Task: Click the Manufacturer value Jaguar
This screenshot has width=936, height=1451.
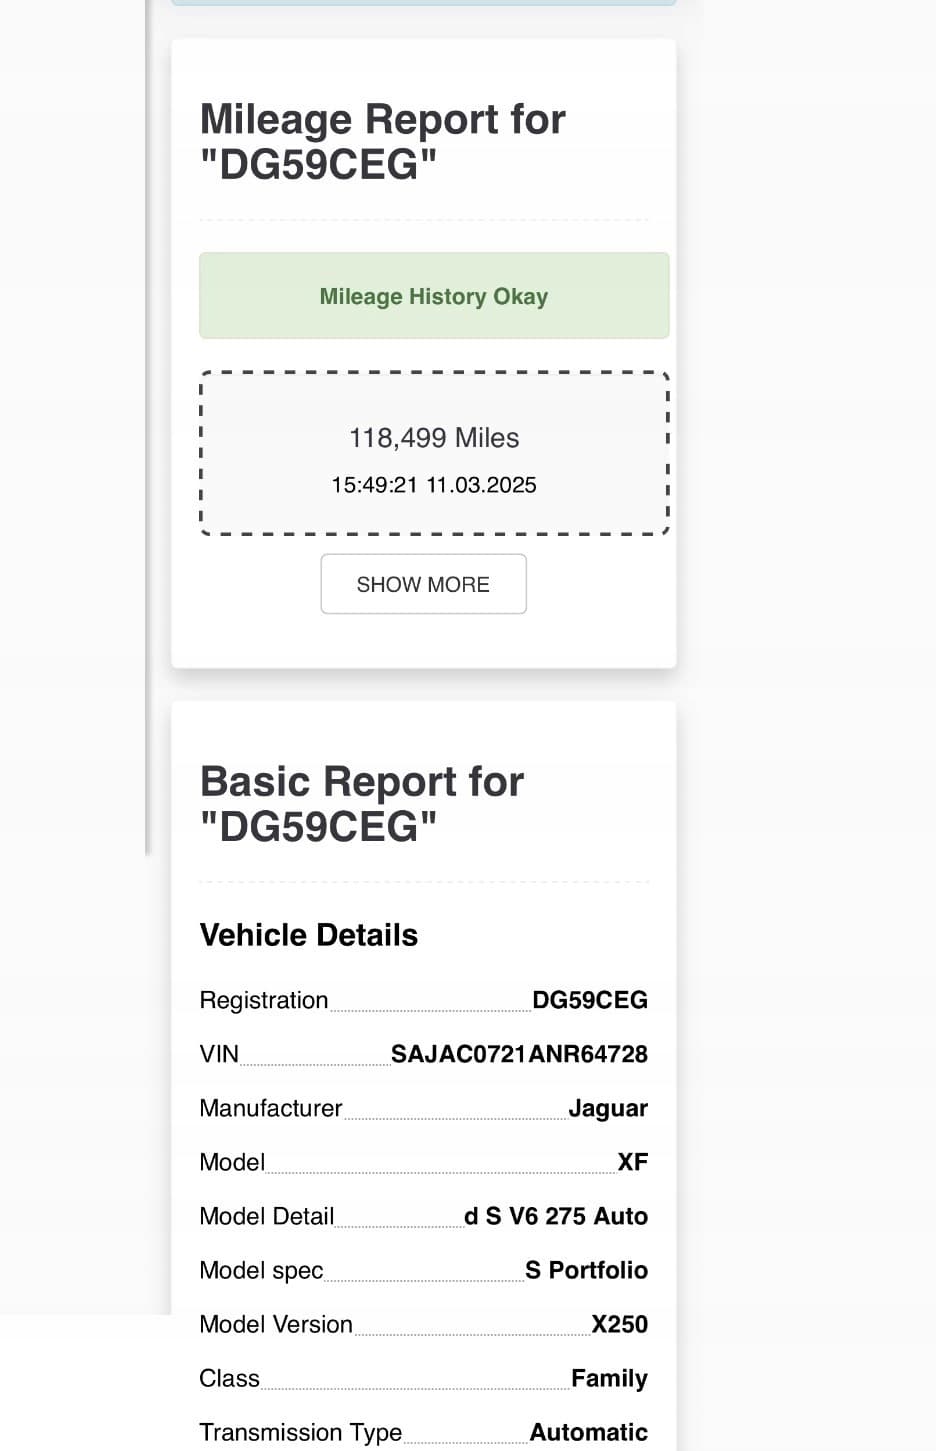Action: point(608,1108)
